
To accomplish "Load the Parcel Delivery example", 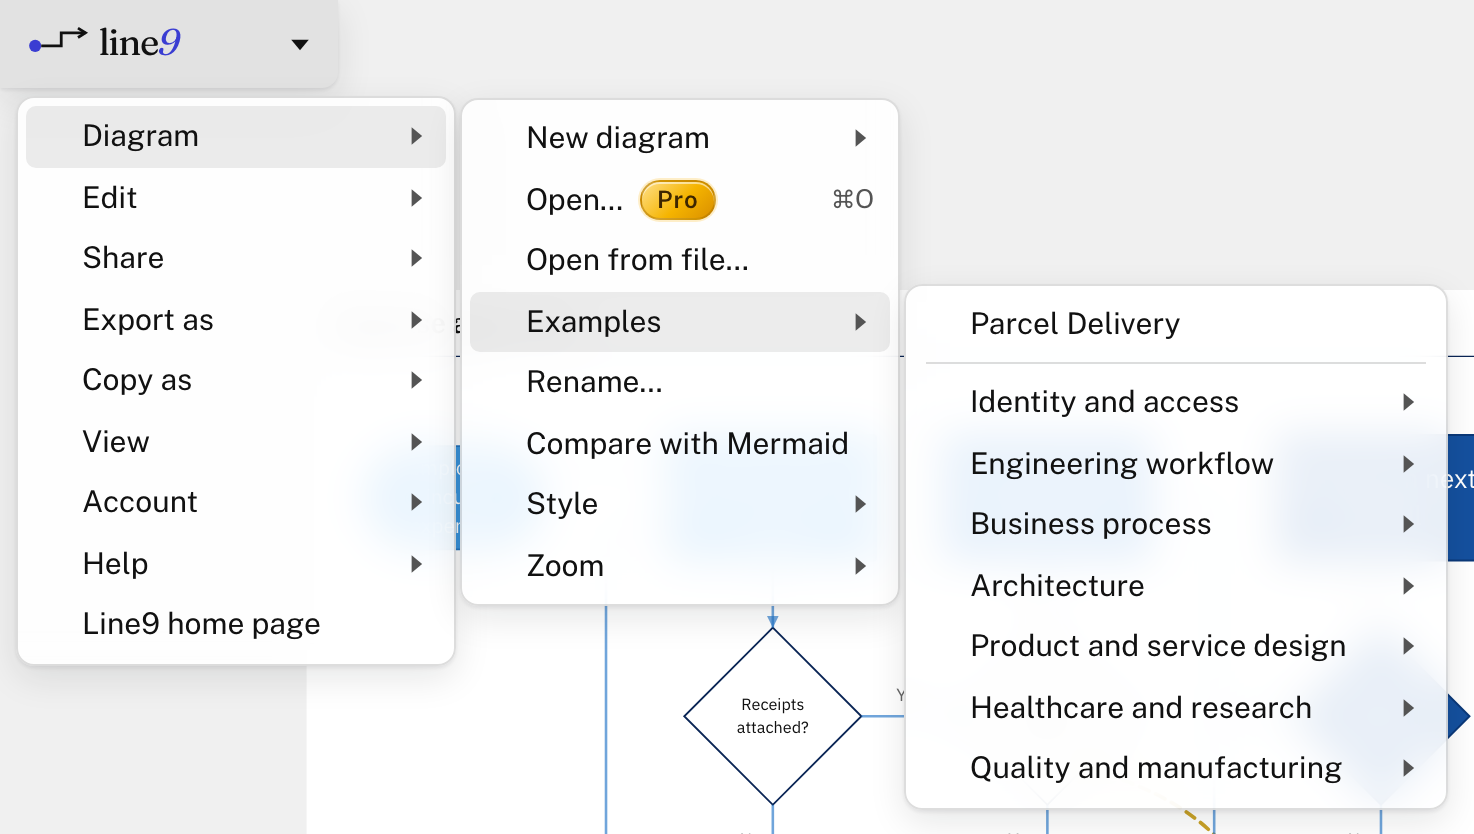I will [x=1176, y=324].
